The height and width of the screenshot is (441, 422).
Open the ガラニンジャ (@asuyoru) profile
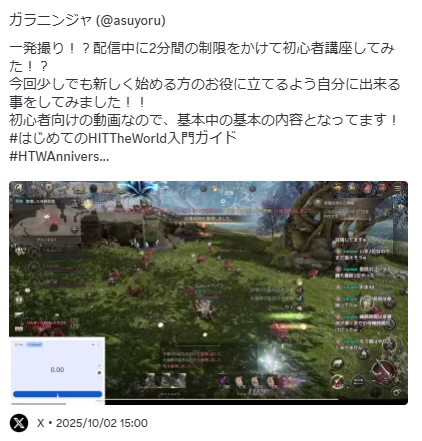coord(87,21)
